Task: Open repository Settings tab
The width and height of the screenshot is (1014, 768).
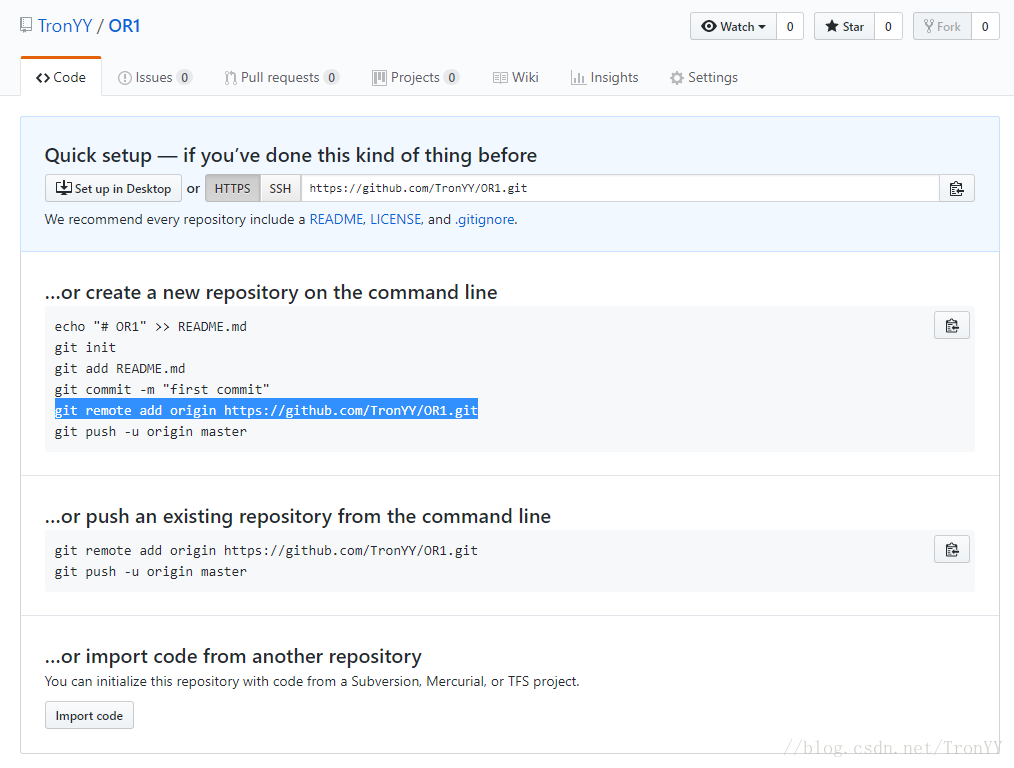Action: click(x=704, y=78)
